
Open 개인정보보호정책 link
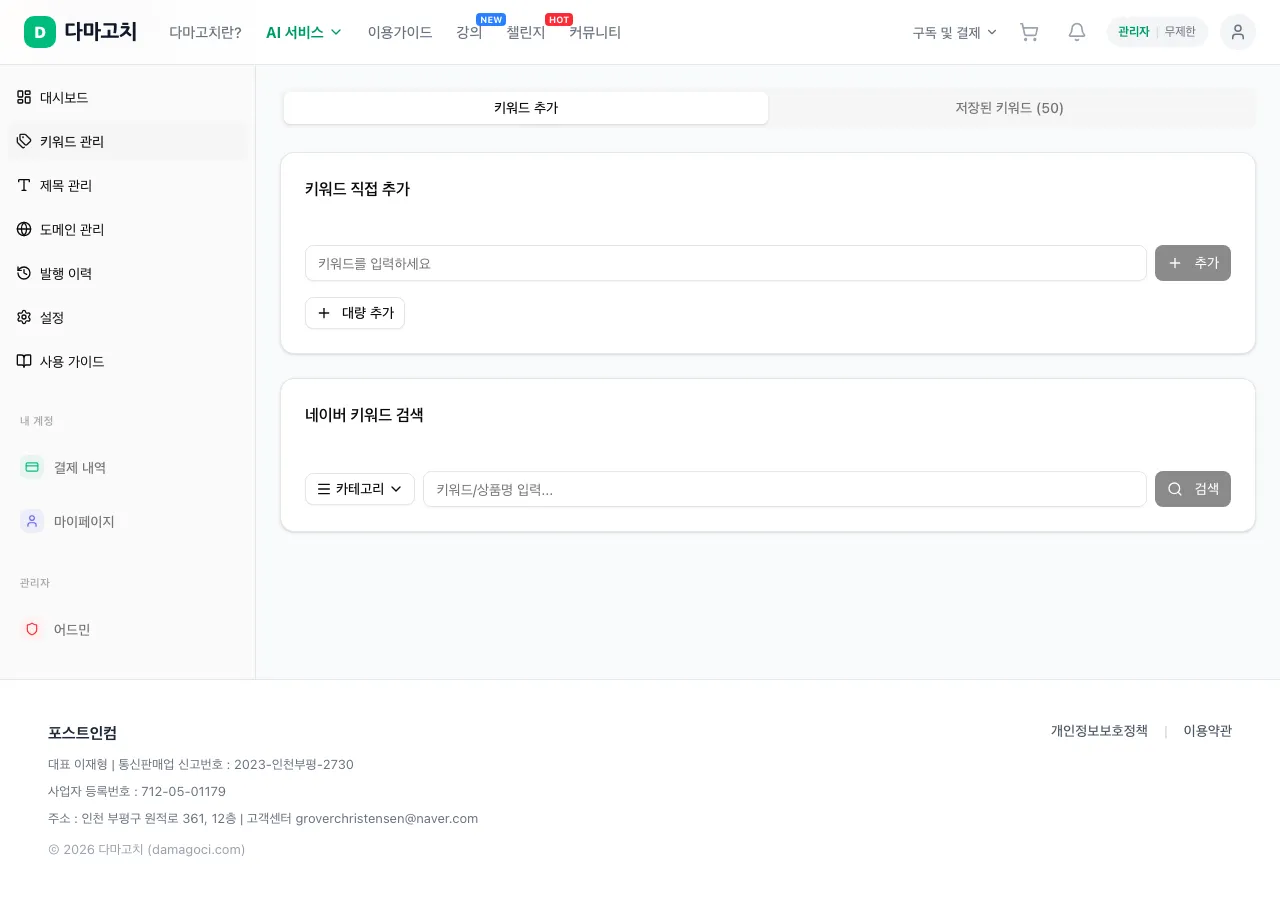point(1099,731)
